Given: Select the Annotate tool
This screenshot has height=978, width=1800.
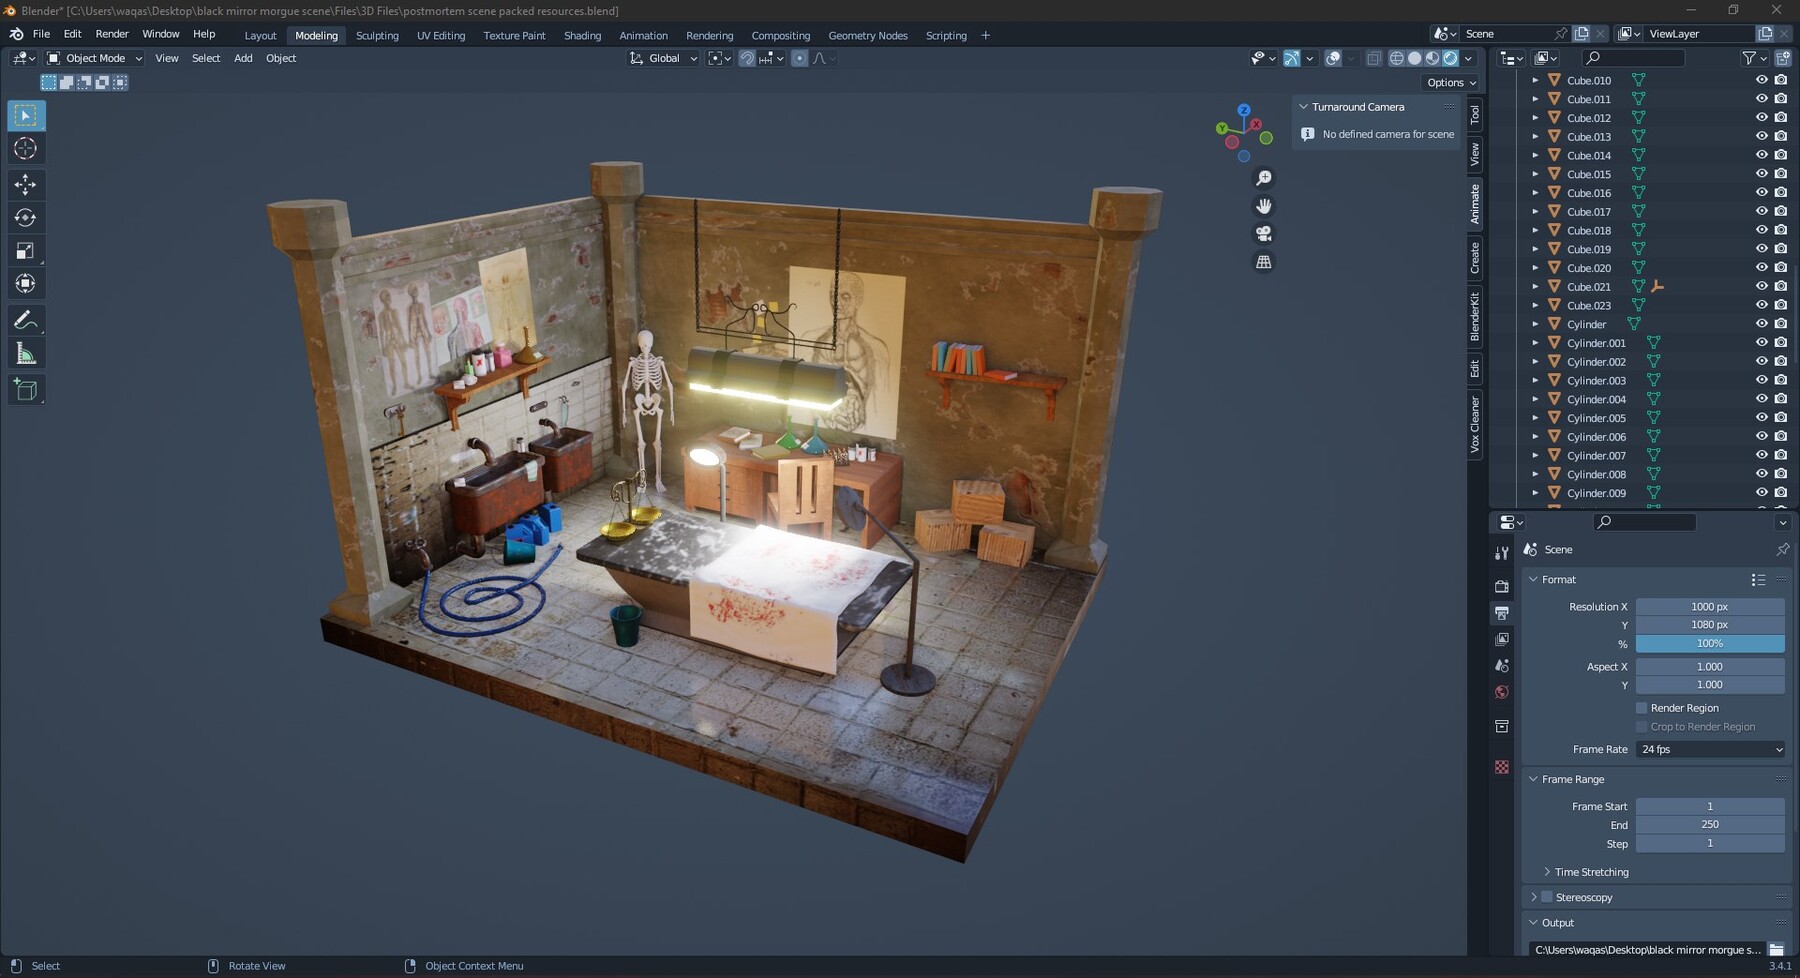Looking at the screenshot, I should 26,319.
